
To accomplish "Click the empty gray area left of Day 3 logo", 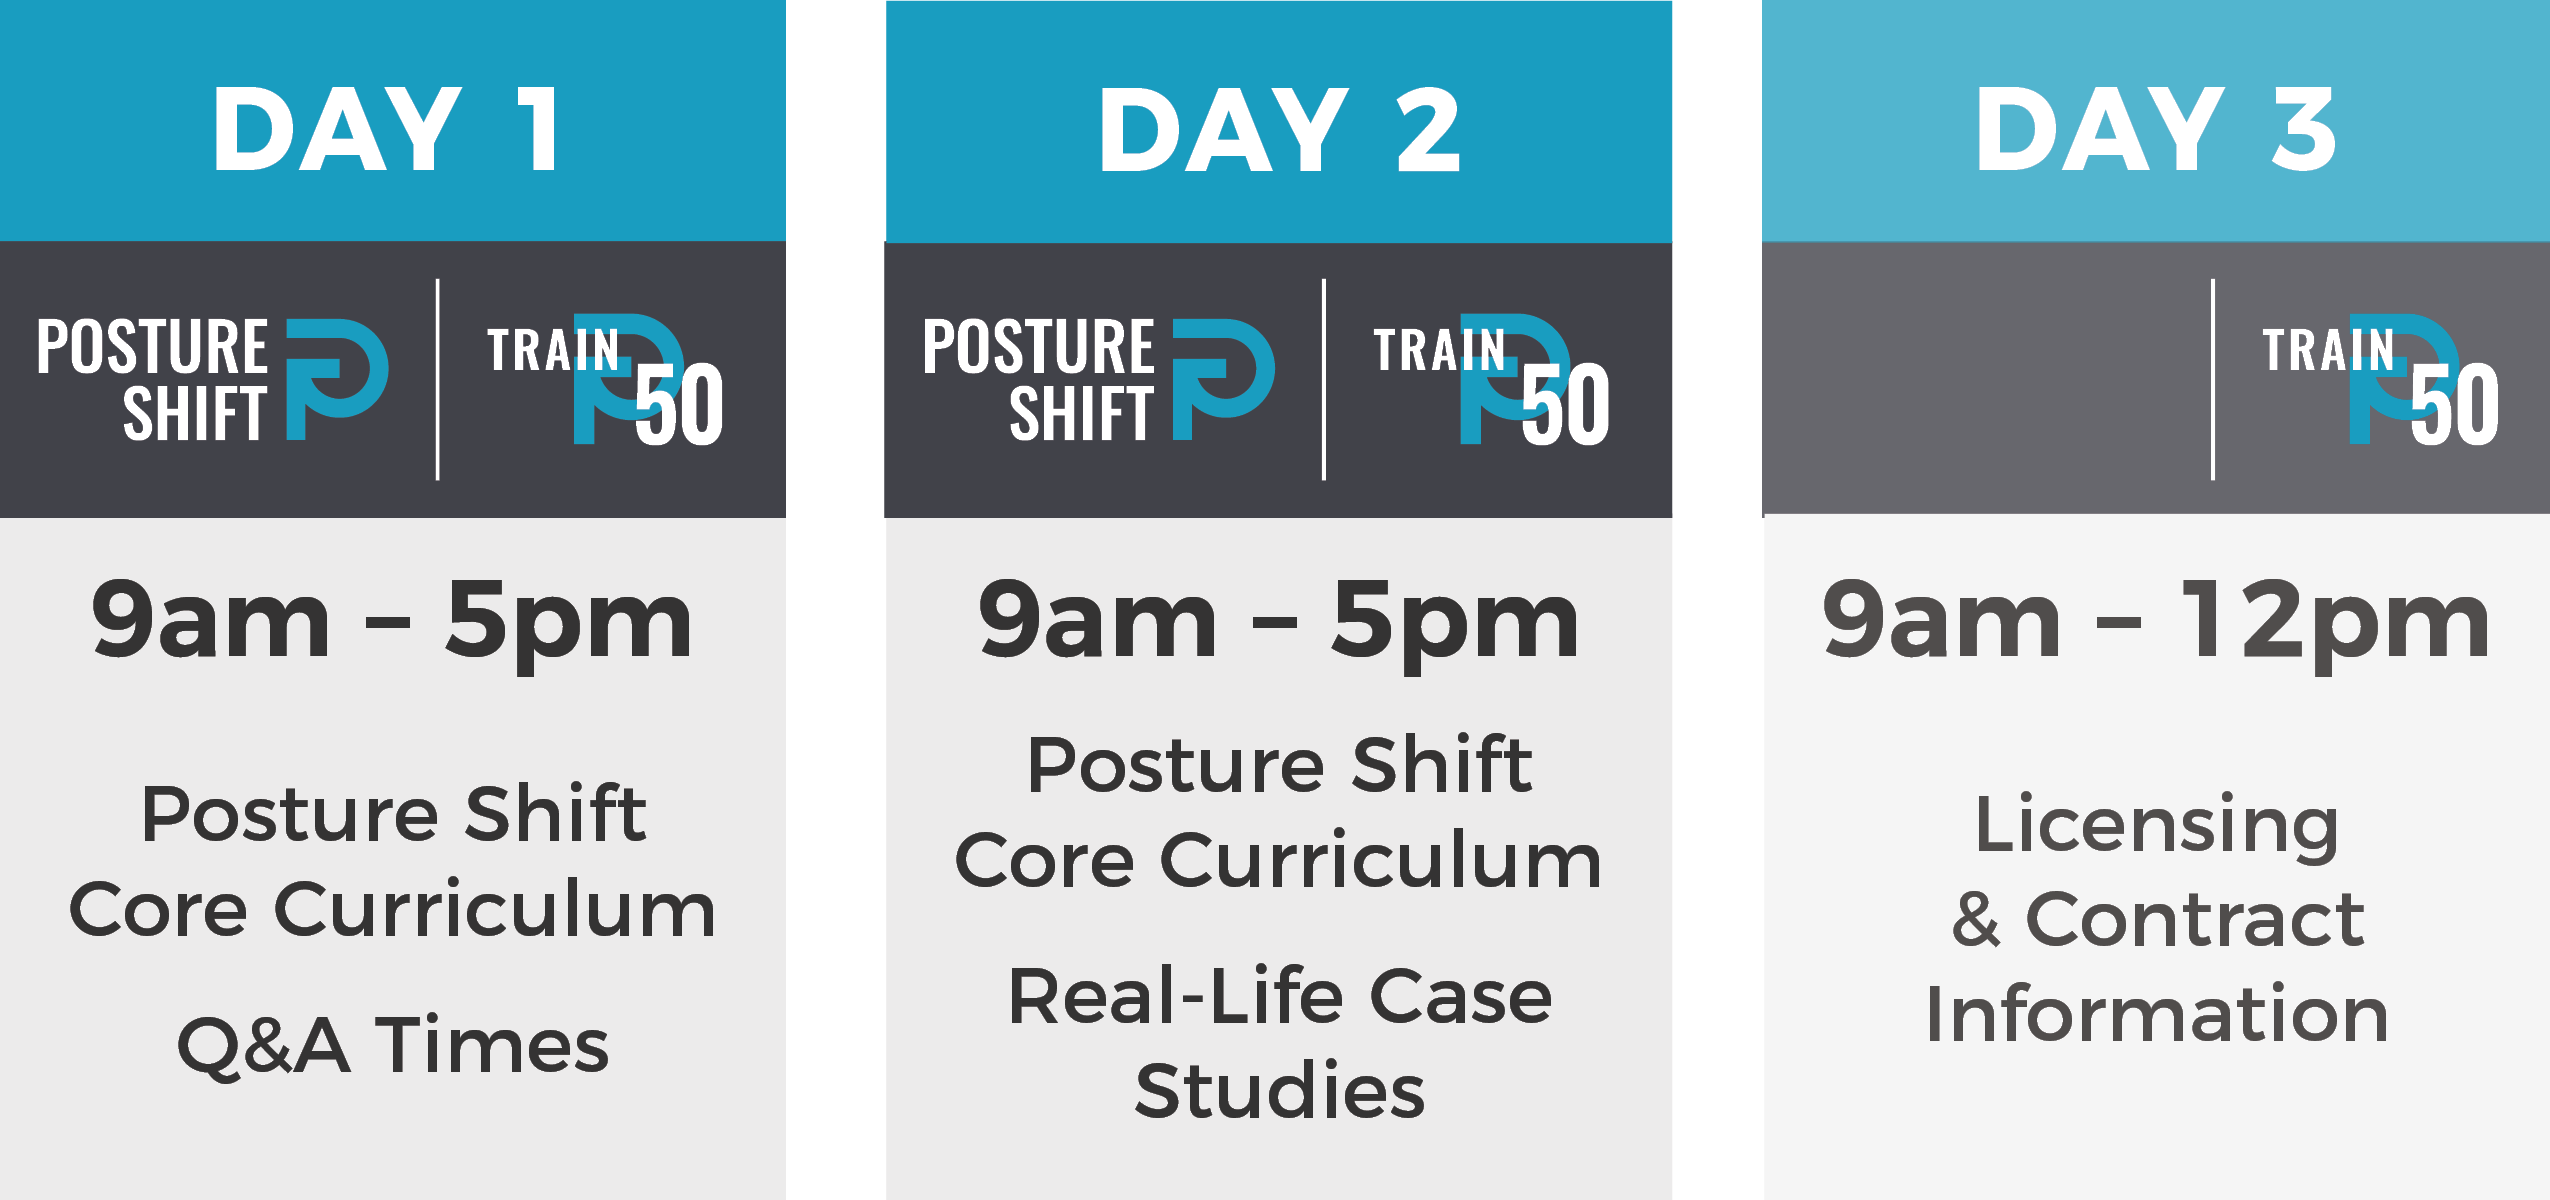I will 1987,379.
